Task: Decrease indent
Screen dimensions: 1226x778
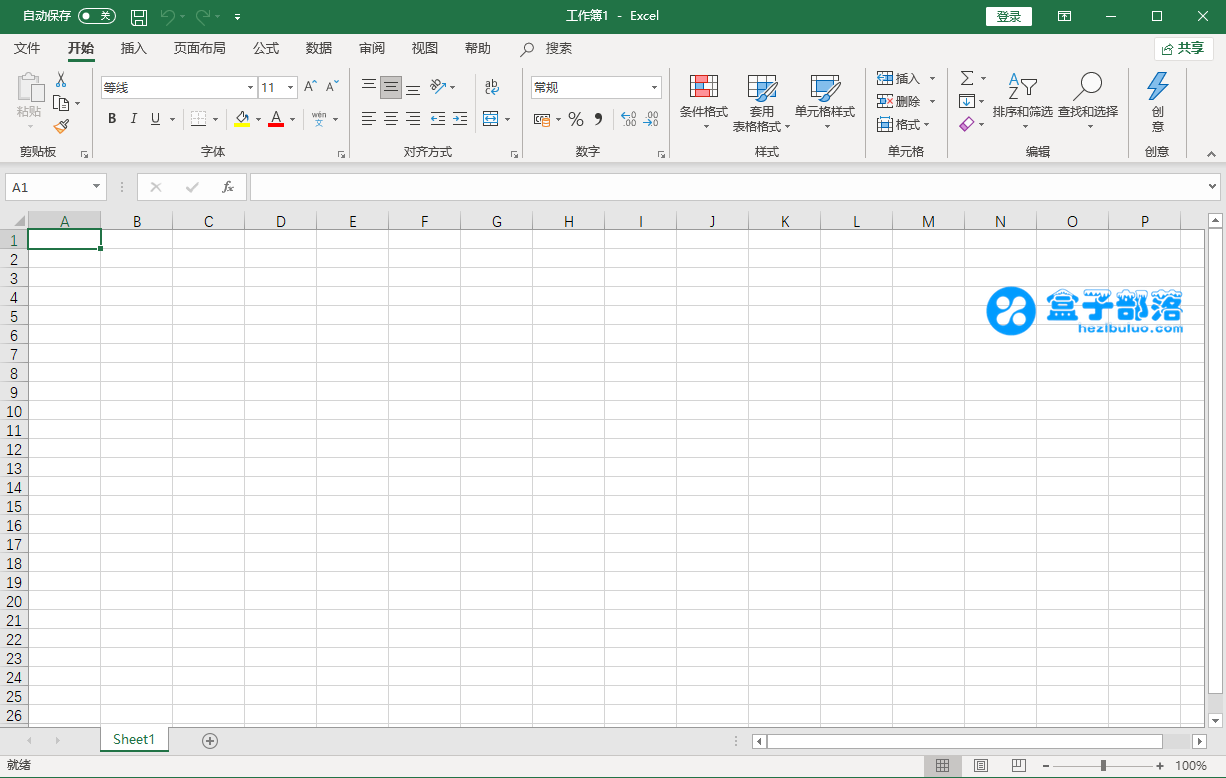Action: [x=437, y=119]
